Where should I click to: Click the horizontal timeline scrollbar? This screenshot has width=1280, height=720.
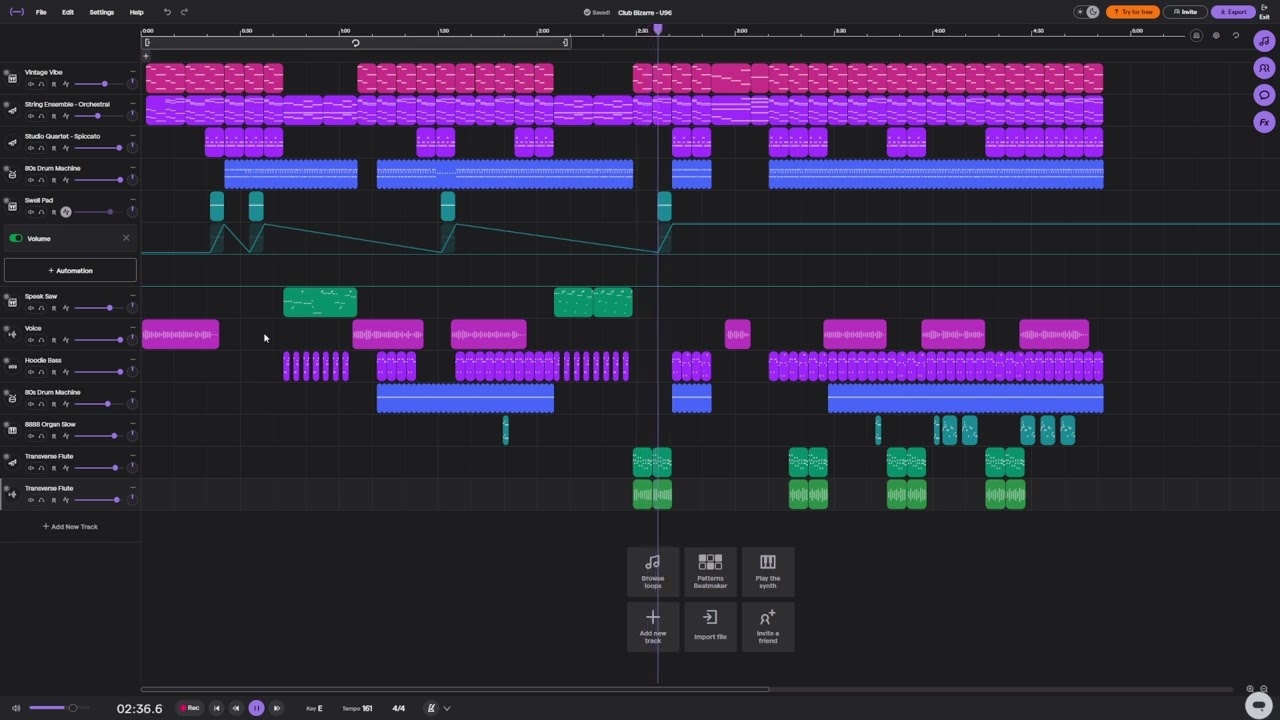pyautogui.click(x=455, y=688)
